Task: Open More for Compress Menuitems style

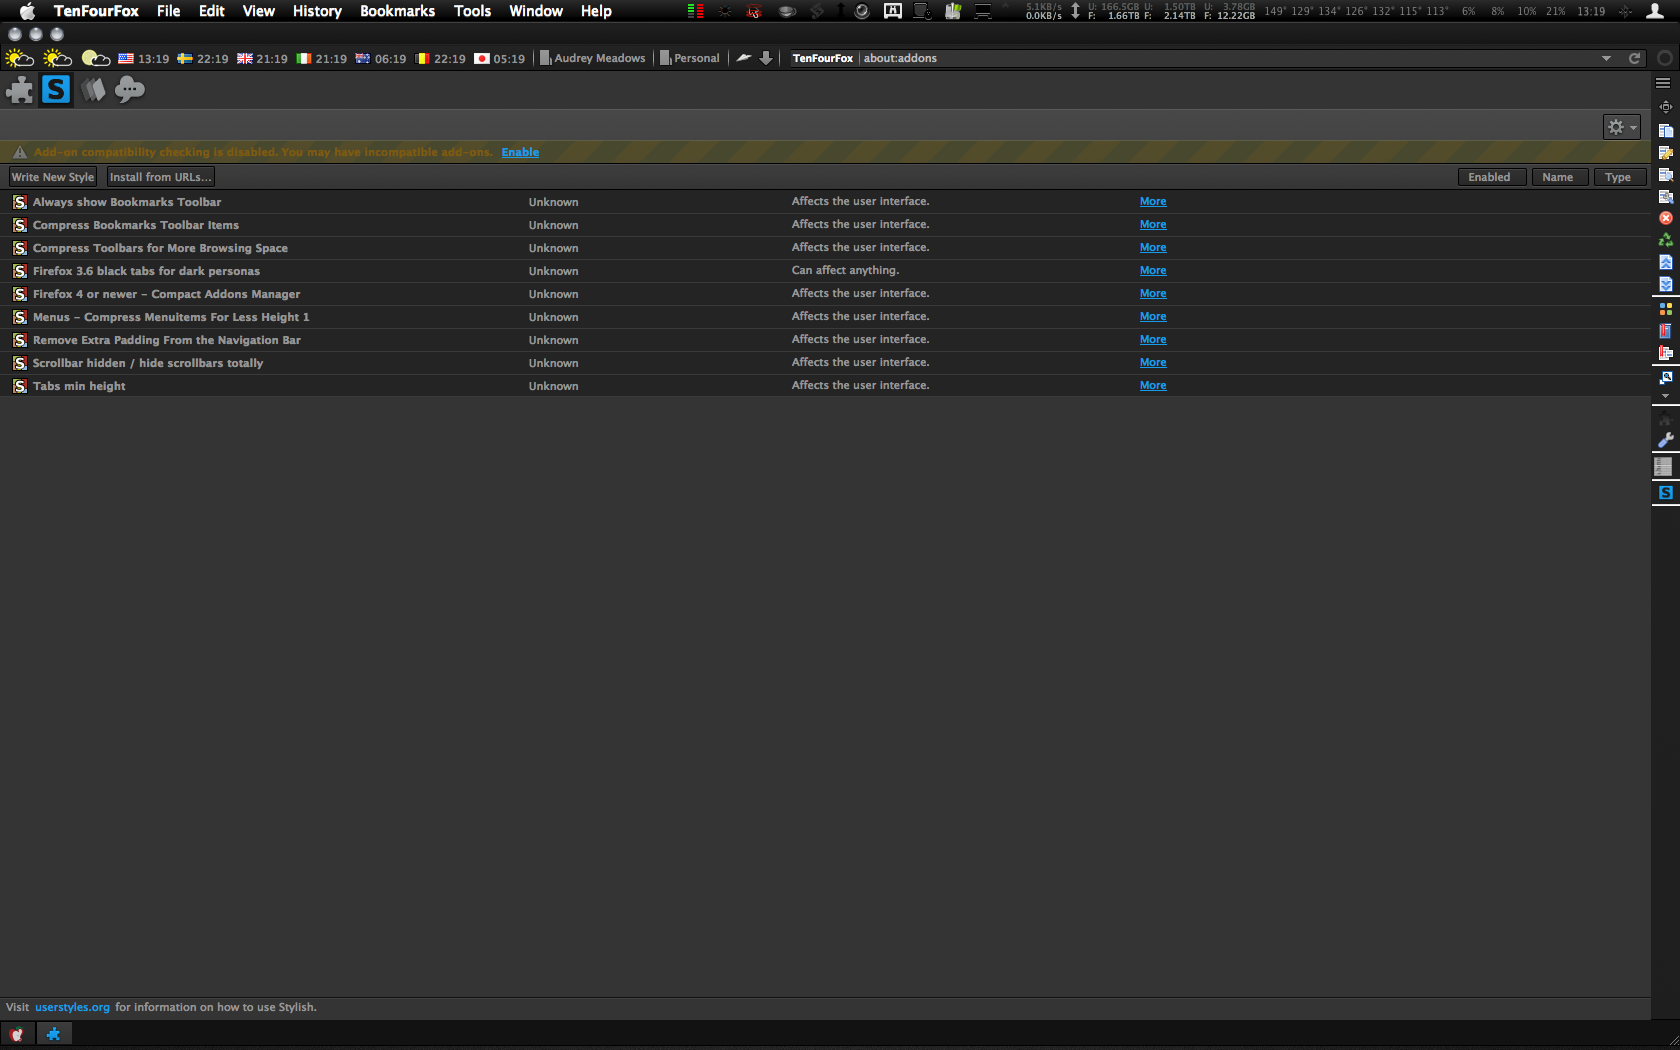Action: click(x=1153, y=317)
